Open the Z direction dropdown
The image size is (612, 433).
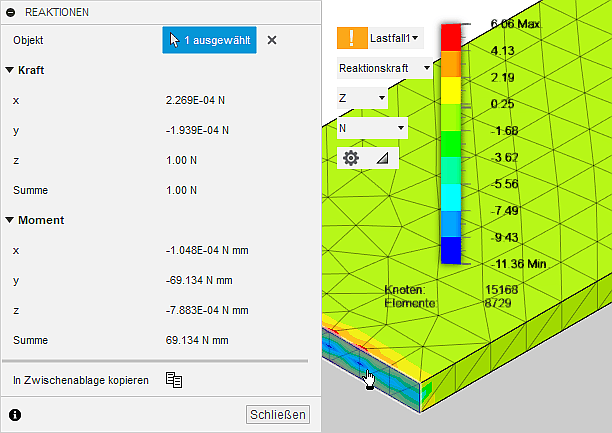click(362, 98)
